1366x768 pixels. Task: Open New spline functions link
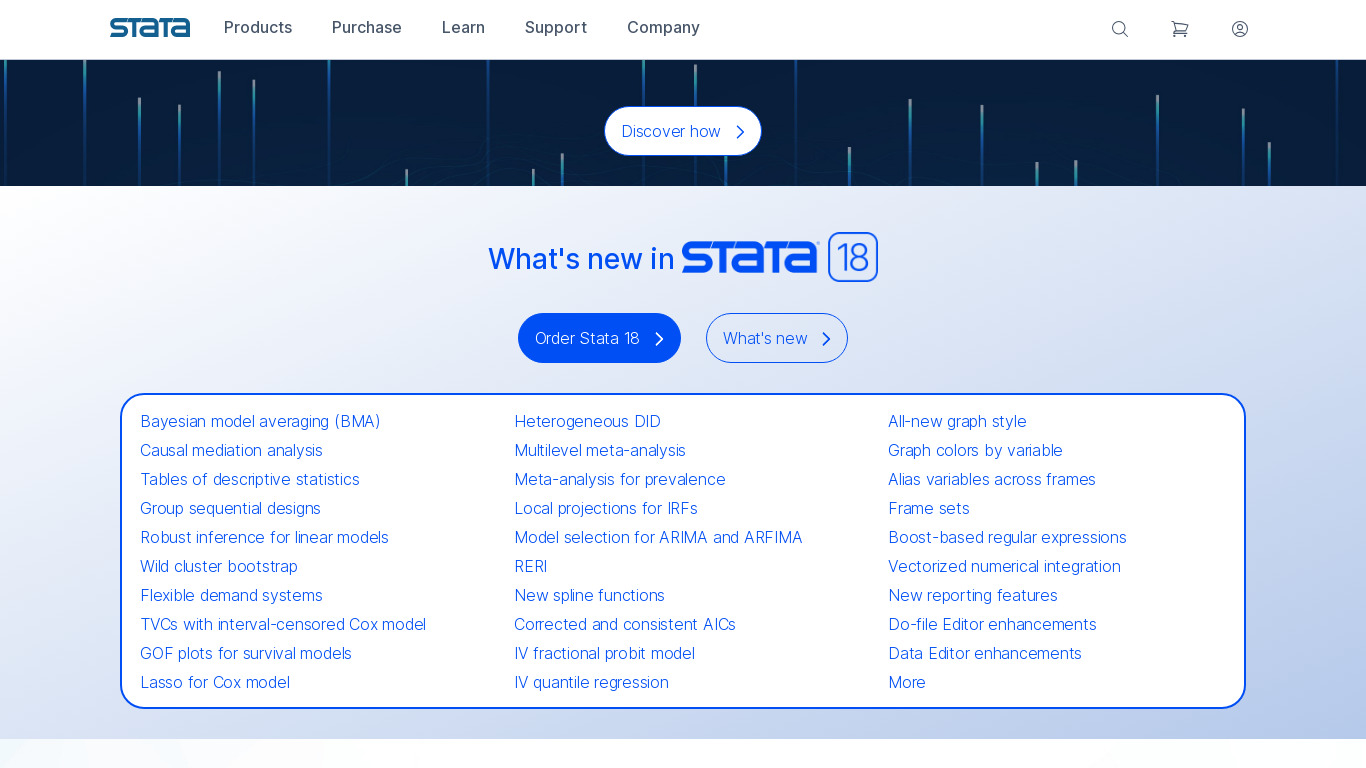click(589, 596)
